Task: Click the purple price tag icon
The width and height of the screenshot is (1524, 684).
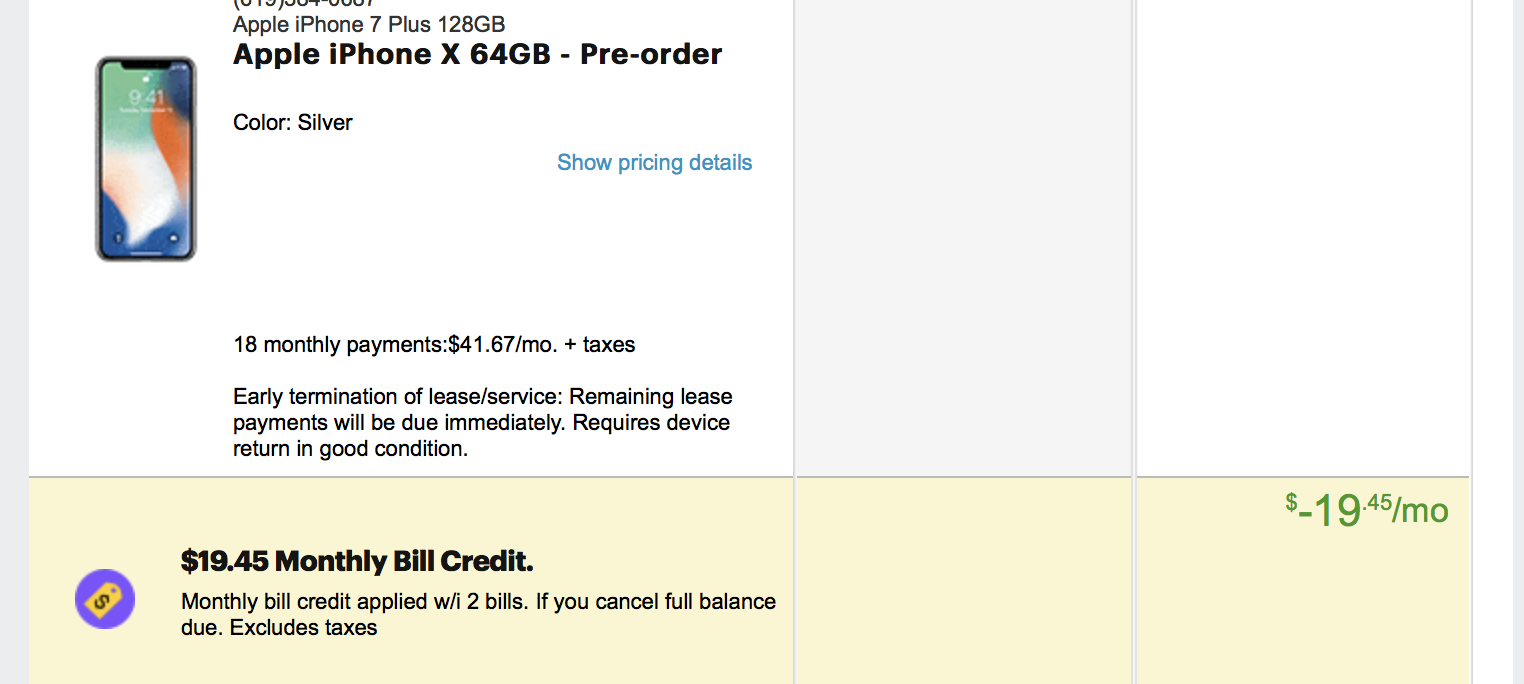Action: pyautogui.click(x=105, y=599)
